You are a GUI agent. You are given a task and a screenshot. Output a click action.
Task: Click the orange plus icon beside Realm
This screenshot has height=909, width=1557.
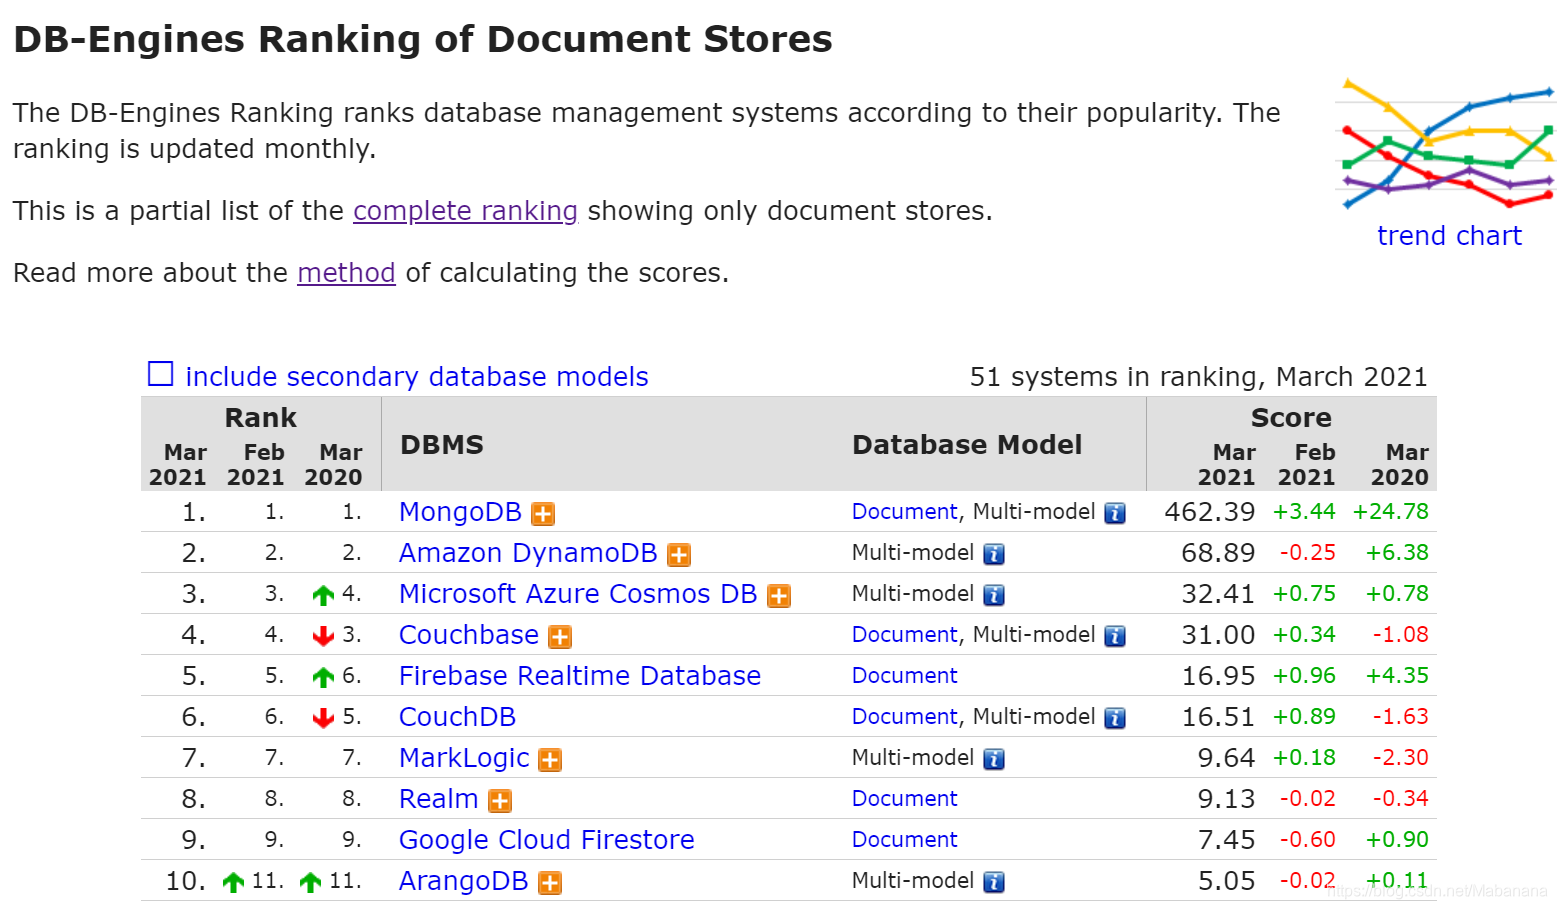[500, 801]
